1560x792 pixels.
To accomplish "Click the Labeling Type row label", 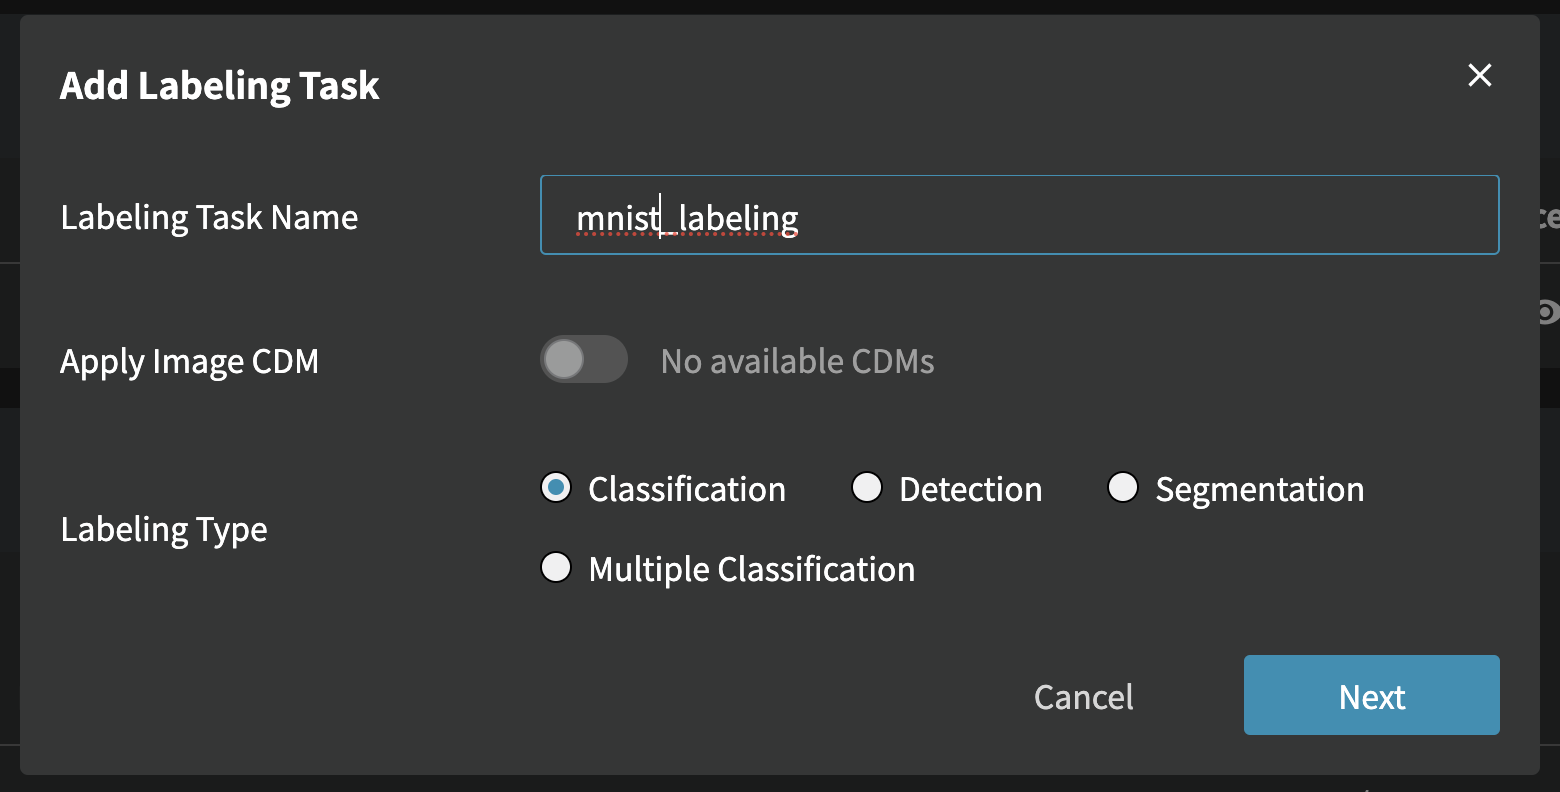I will [x=164, y=529].
